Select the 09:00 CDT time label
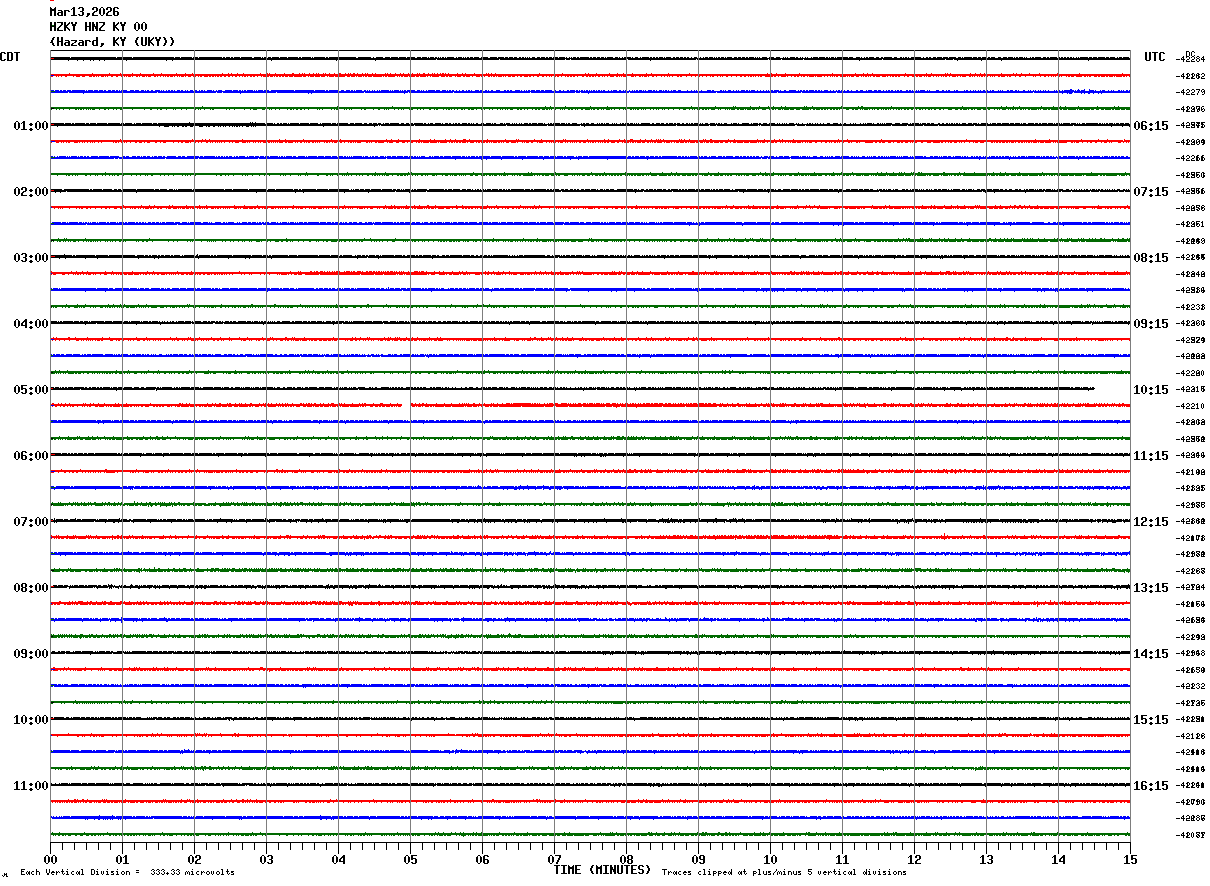 pos(31,654)
